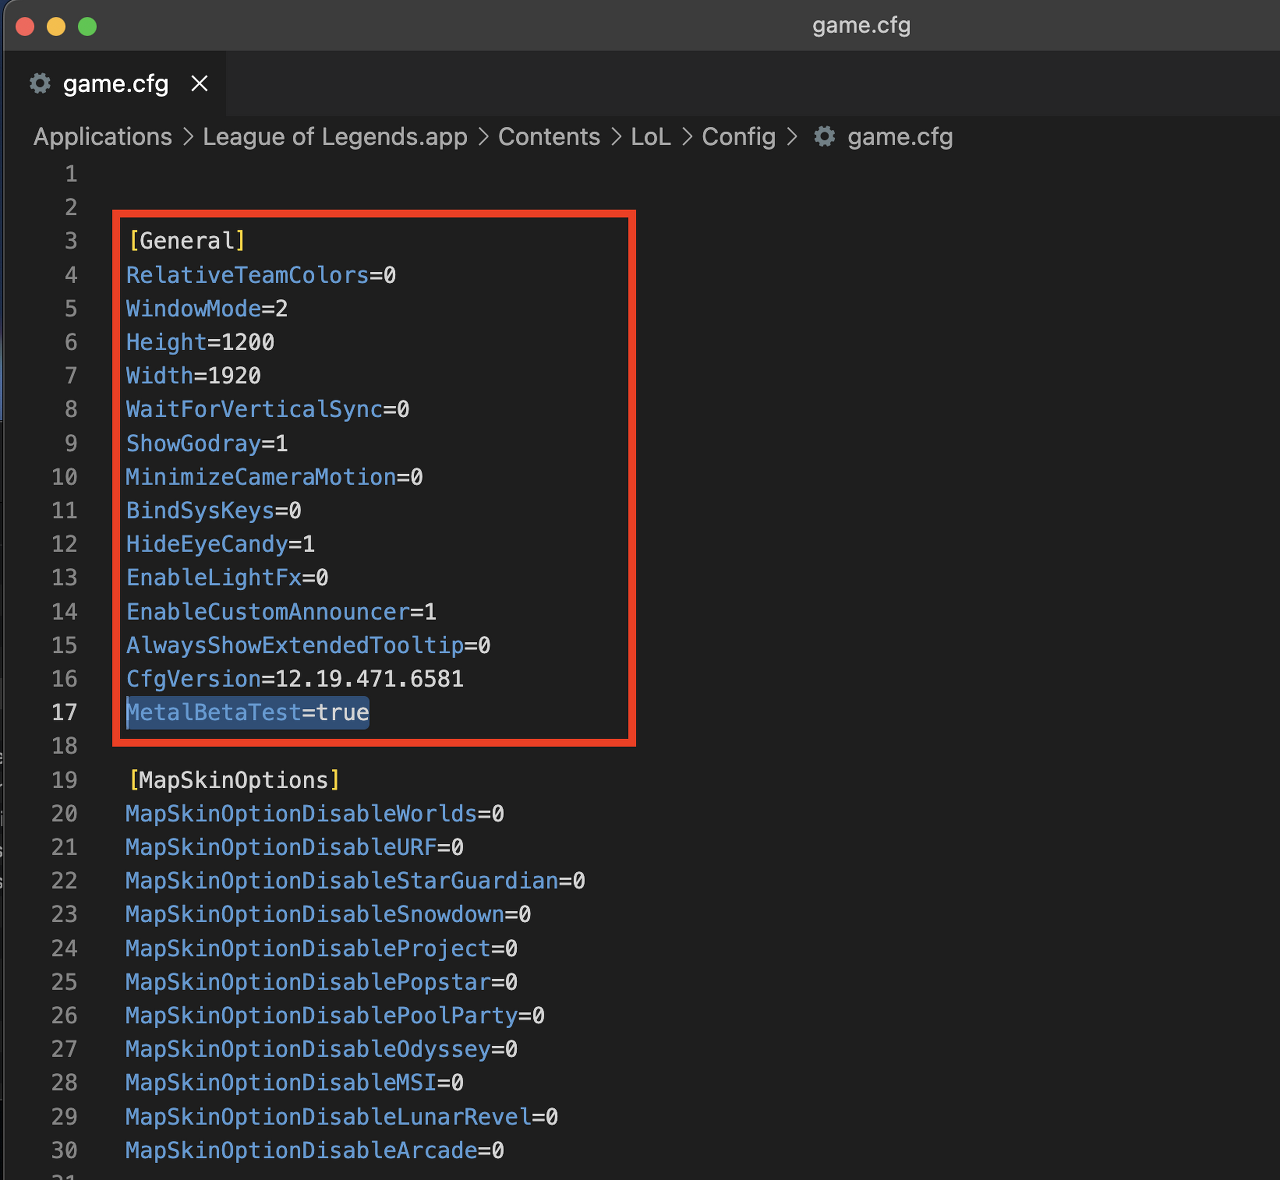
Task: Click the Height=1200 line
Action: [x=200, y=342]
